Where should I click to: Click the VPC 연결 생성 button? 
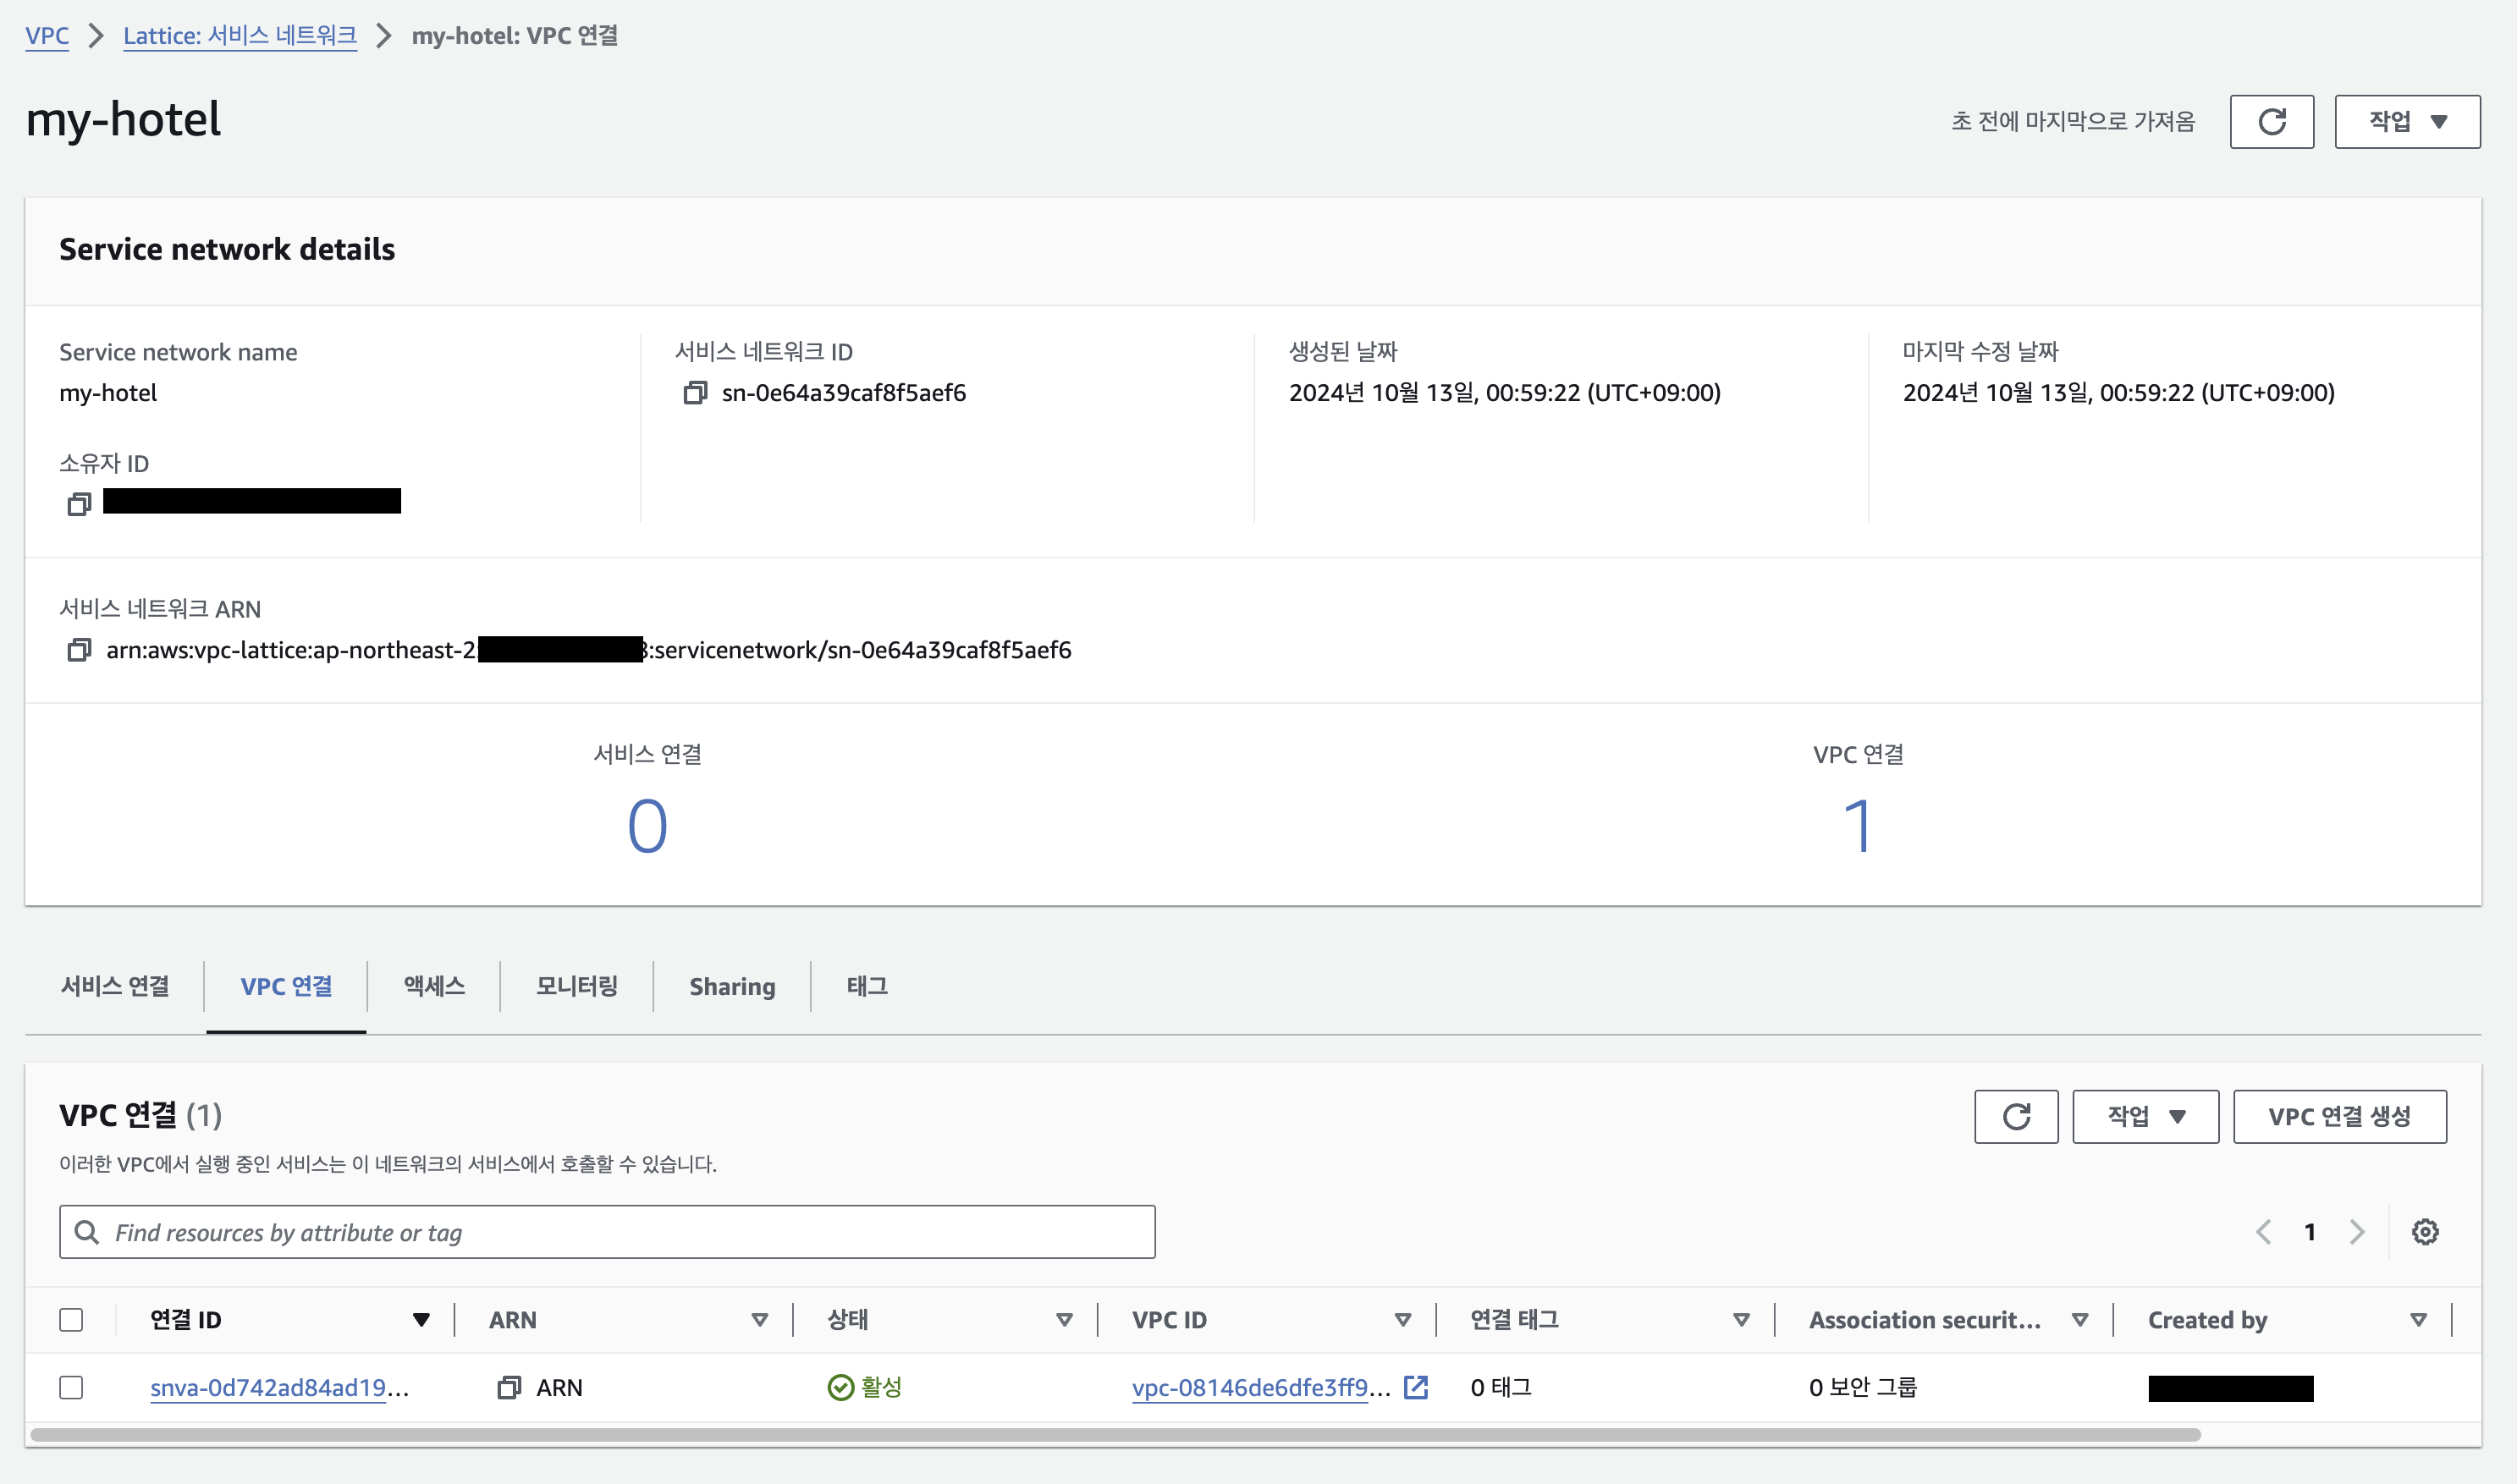click(x=2339, y=1116)
